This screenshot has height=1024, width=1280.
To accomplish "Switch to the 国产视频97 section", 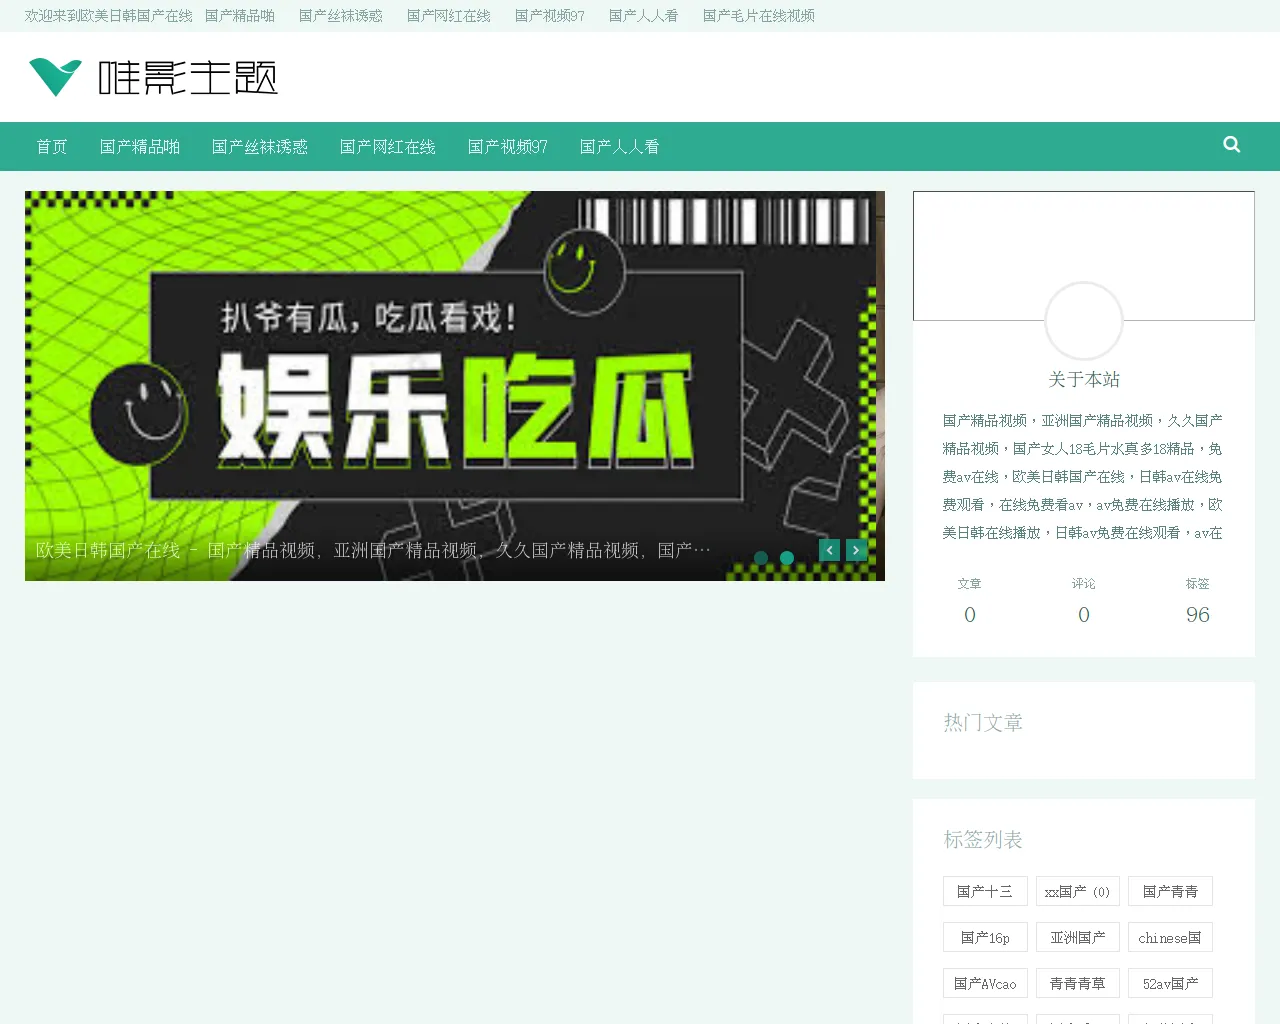I will (x=507, y=146).
